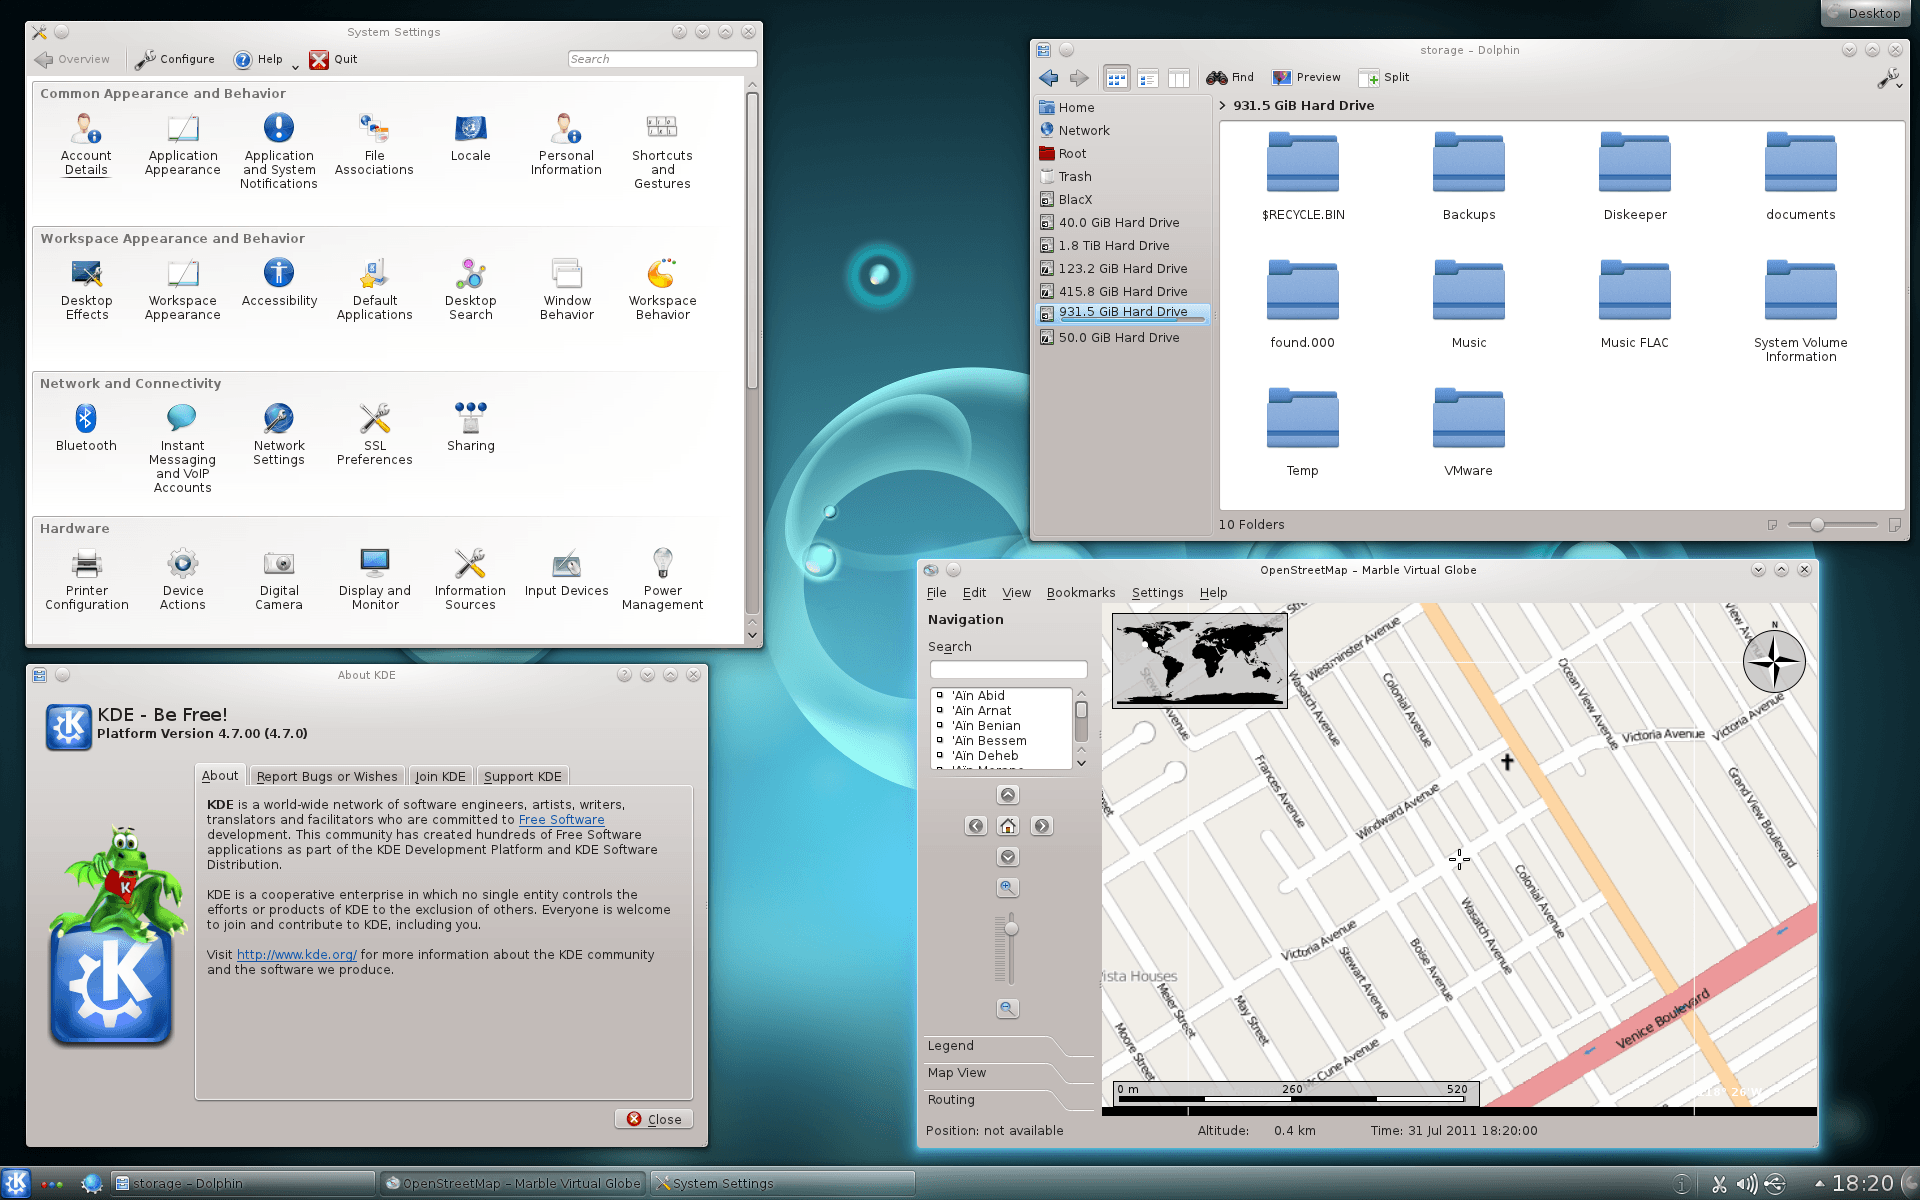Click Marble's zoom out magnifier button

pos(1008,1008)
